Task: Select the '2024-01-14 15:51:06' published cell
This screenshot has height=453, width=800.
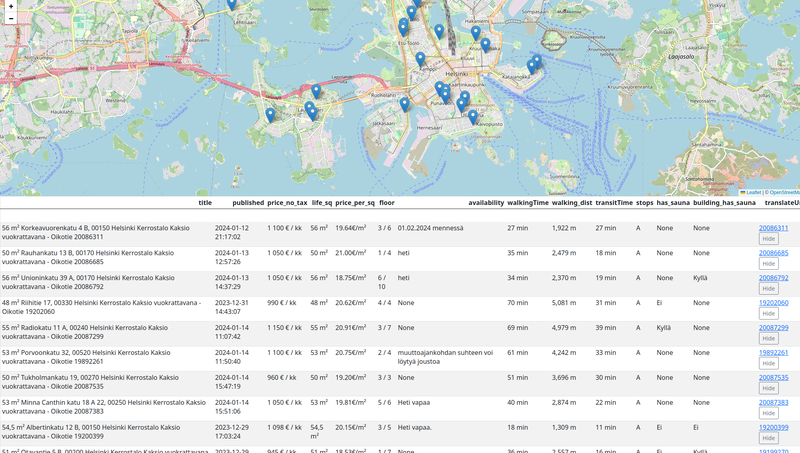Action: (x=232, y=407)
